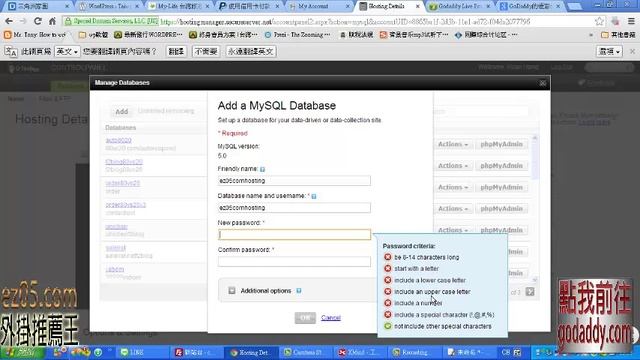The width and height of the screenshot is (640, 360).
Task: Click the Windows Start button
Action: tap(21, 352)
